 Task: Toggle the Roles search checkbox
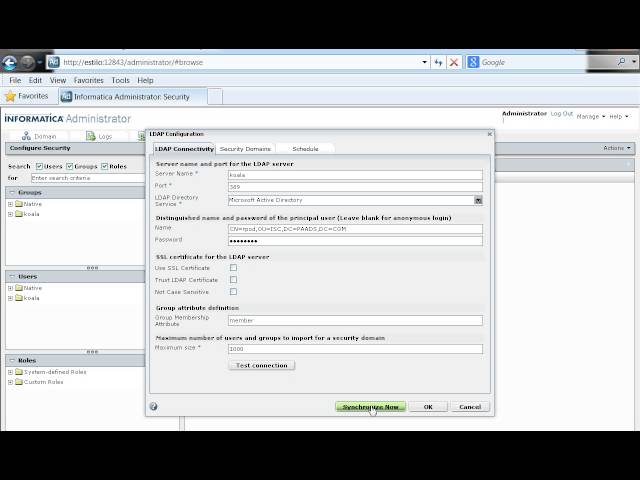pyautogui.click(x=104, y=166)
